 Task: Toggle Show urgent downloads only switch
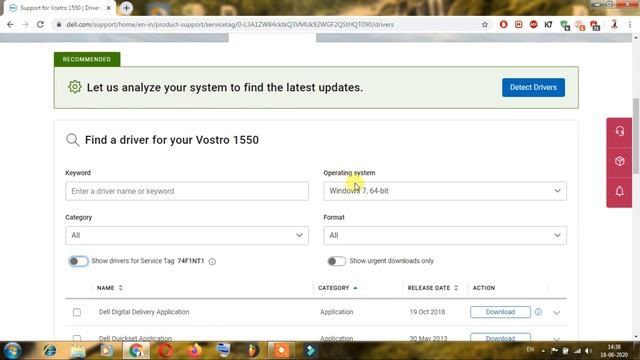tap(336, 261)
